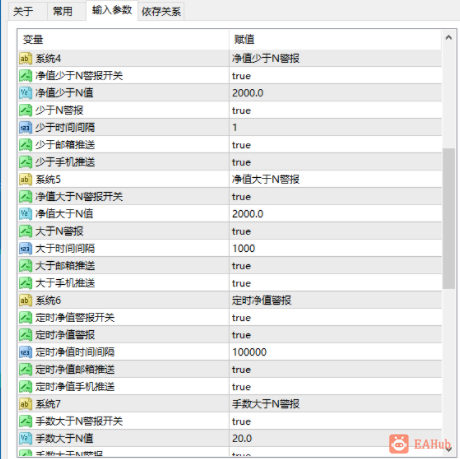The width and height of the screenshot is (460, 459).
Task: Click the string icon beside 系统4
Action: coord(25,59)
